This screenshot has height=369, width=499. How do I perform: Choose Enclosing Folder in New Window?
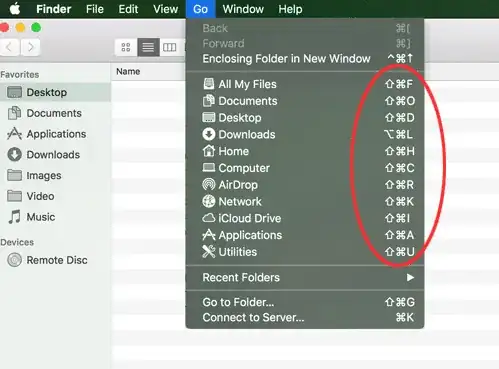coord(305,58)
